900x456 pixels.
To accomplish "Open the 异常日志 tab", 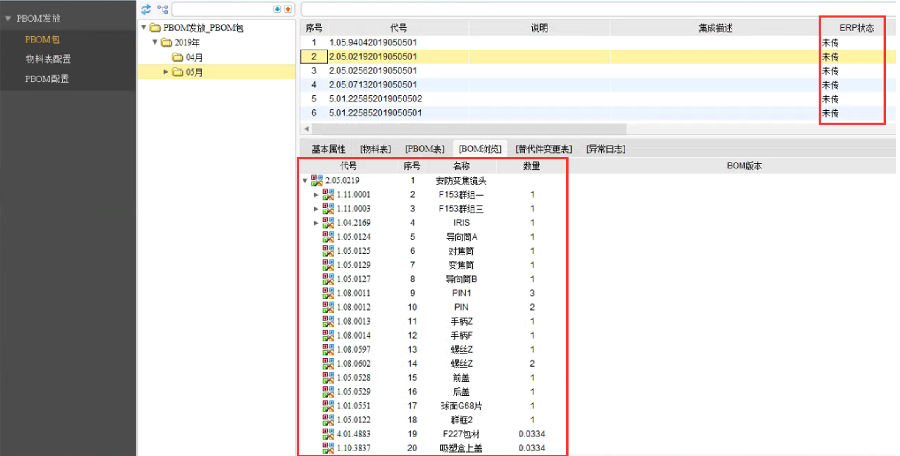I will point(605,148).
